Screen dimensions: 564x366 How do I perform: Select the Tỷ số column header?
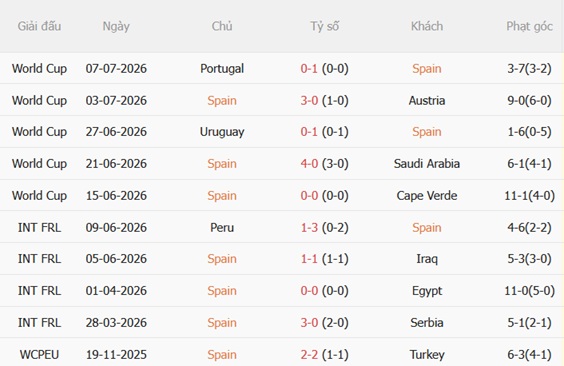click(x=324, y=26)
